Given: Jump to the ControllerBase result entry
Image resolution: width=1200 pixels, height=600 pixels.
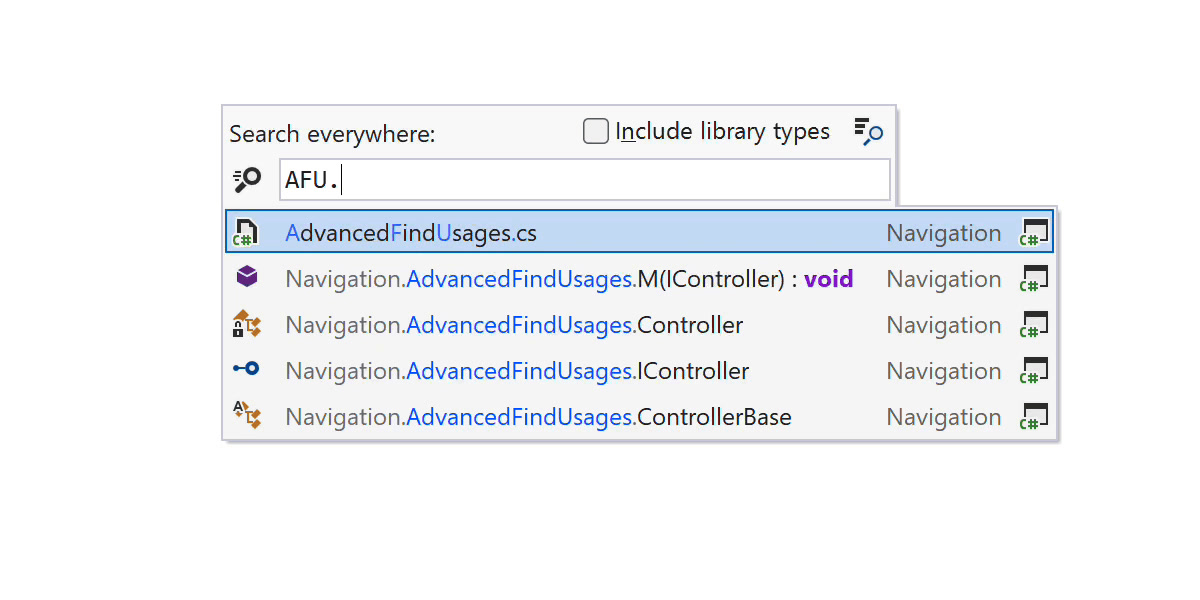Looking at the screenshot, I should pyautogui.click(x=538, y=417).
